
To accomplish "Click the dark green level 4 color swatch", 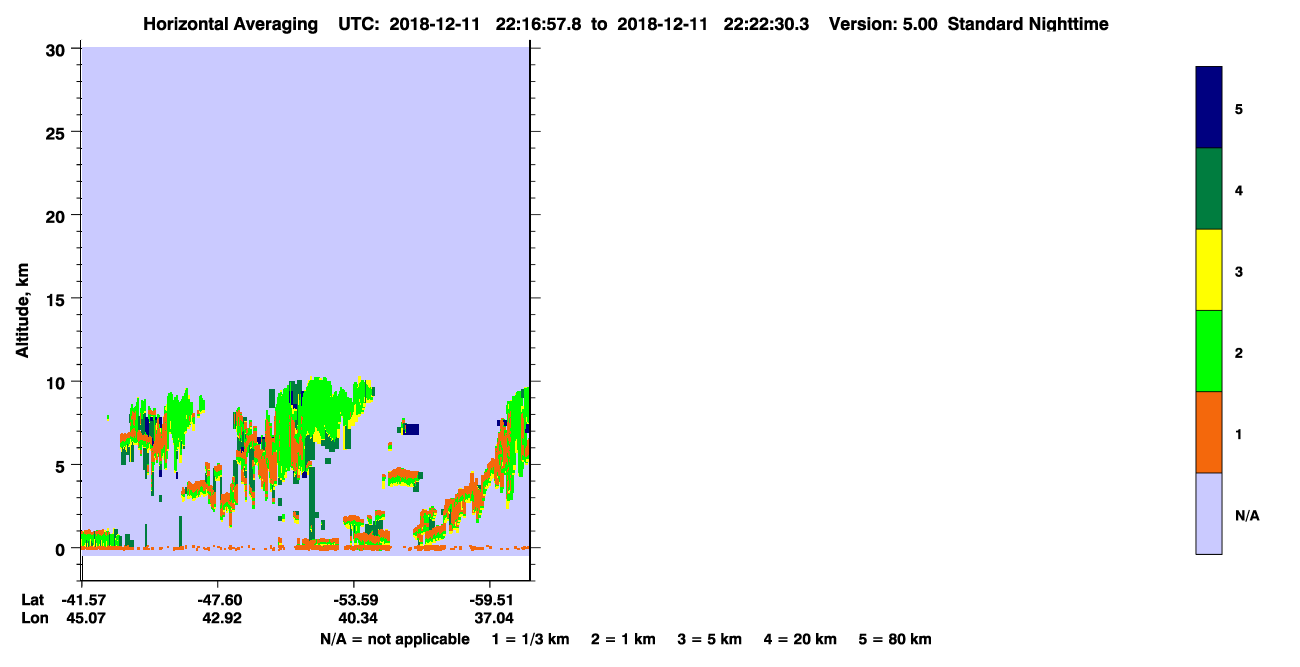I will pos(1209,189).
